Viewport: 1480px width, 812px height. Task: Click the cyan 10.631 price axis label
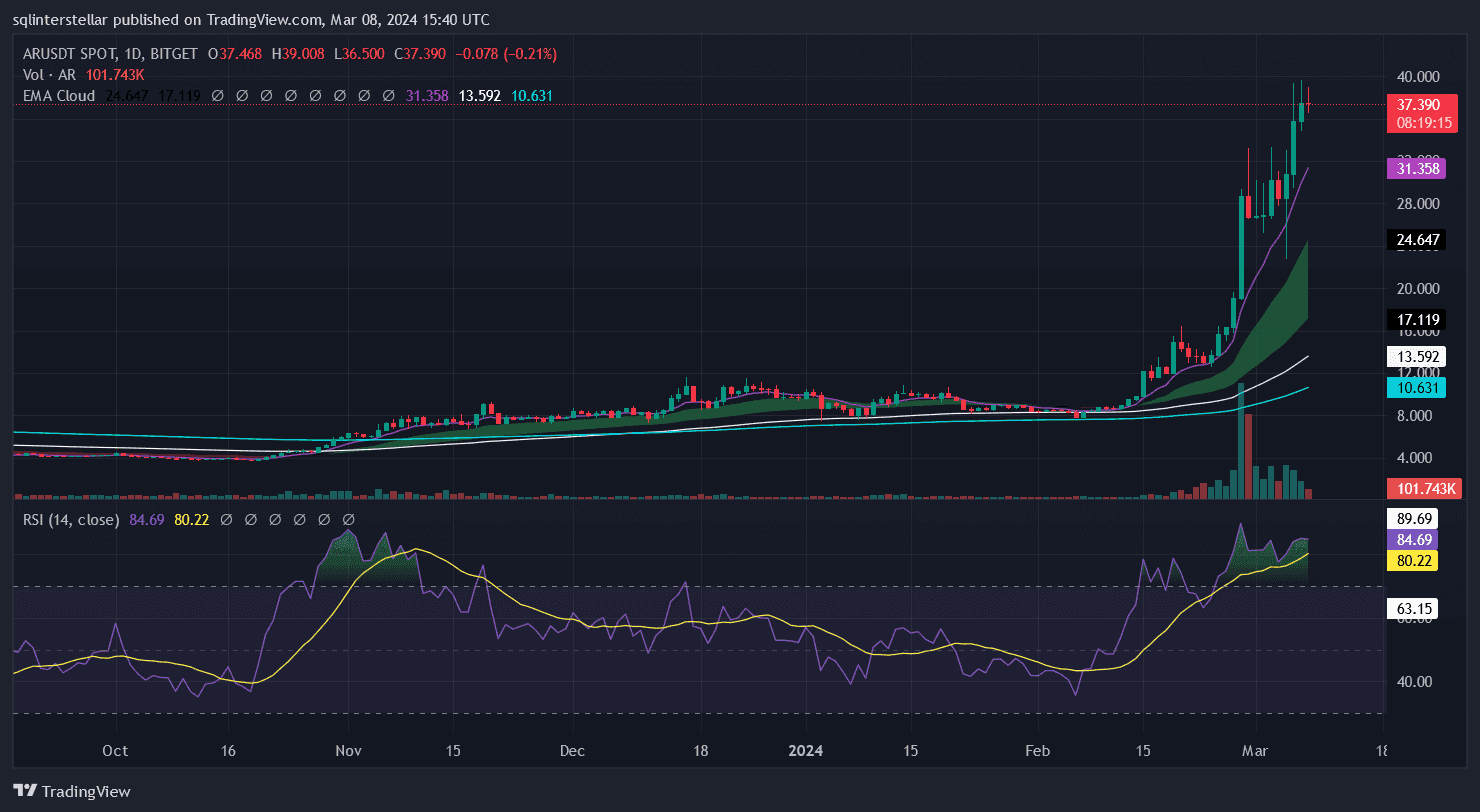[1417, 388]
